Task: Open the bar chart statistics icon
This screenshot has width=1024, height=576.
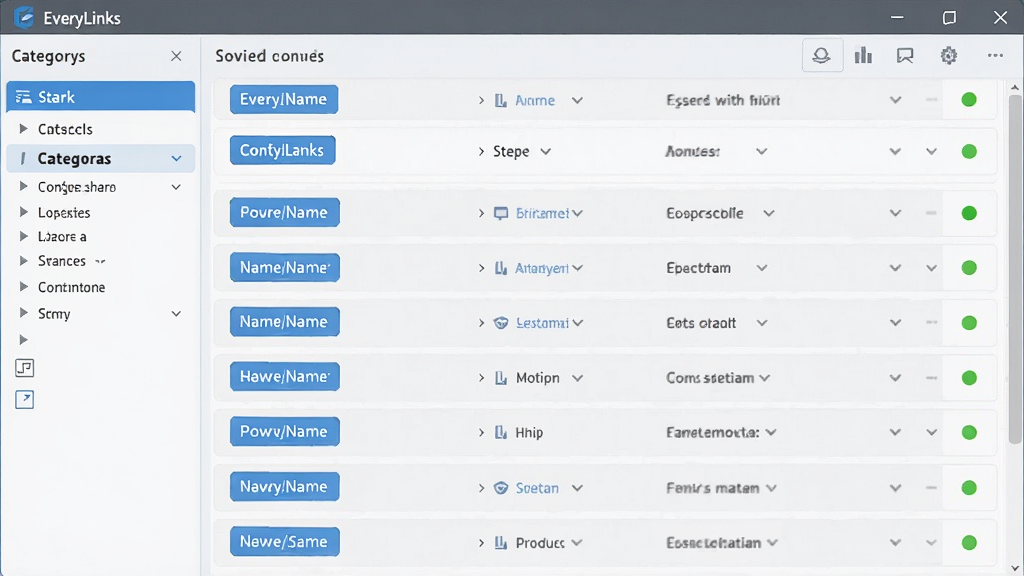Action: coord(863,56)
